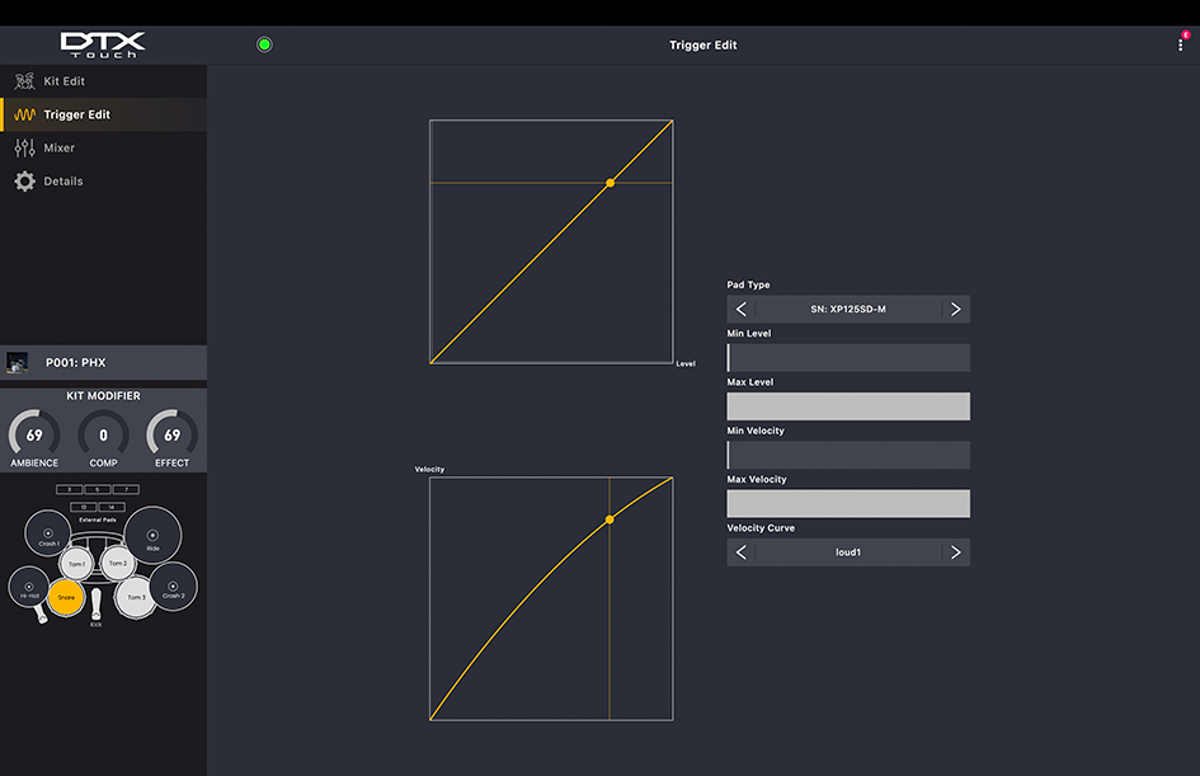Select the Hi-Hat pad

pyautogui.click(x=29, y=587)
